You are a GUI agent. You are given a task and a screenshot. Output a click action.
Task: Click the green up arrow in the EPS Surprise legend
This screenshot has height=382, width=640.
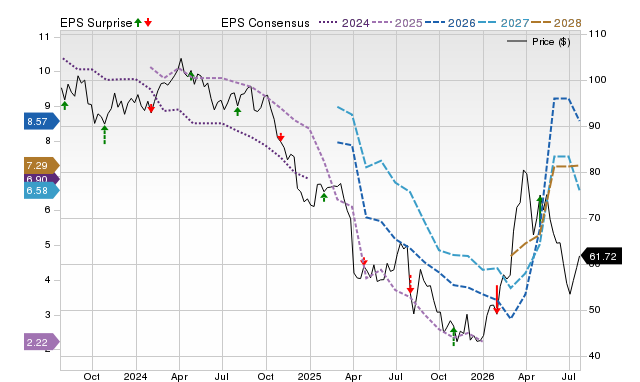coord(138,22)
